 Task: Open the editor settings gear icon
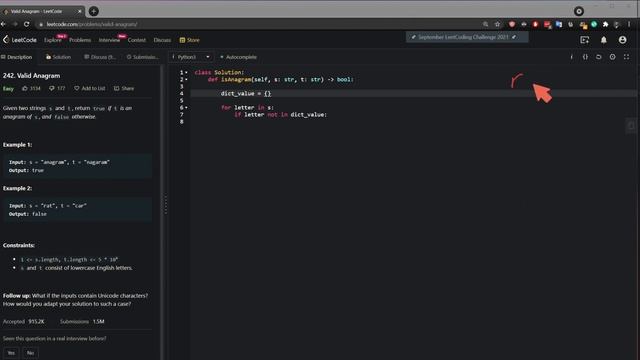tap(613, 57)
